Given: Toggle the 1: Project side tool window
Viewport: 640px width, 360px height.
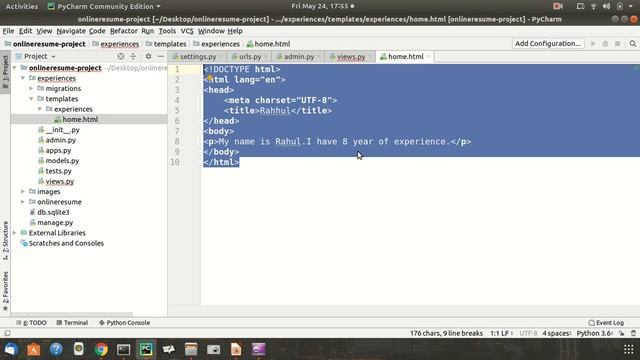Looking at the screenshot, I should pos(5,72).
